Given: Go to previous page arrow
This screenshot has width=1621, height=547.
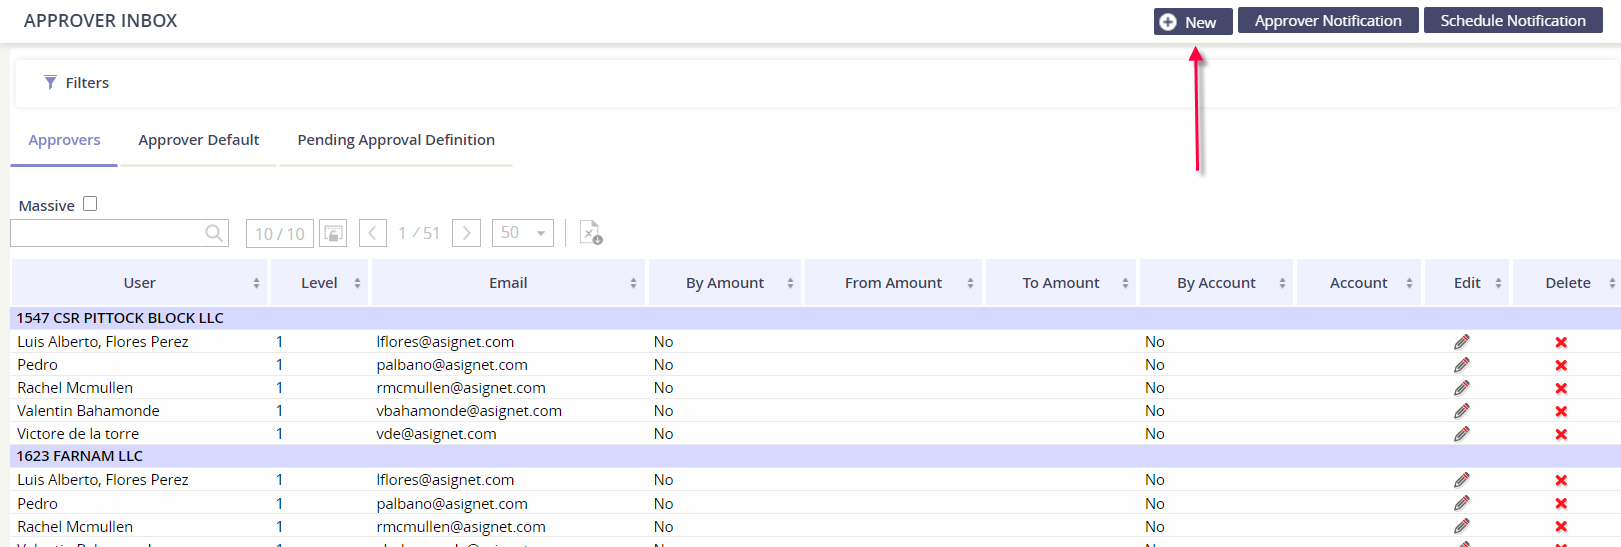Looking at the screenshot, I should click(372, 233).
